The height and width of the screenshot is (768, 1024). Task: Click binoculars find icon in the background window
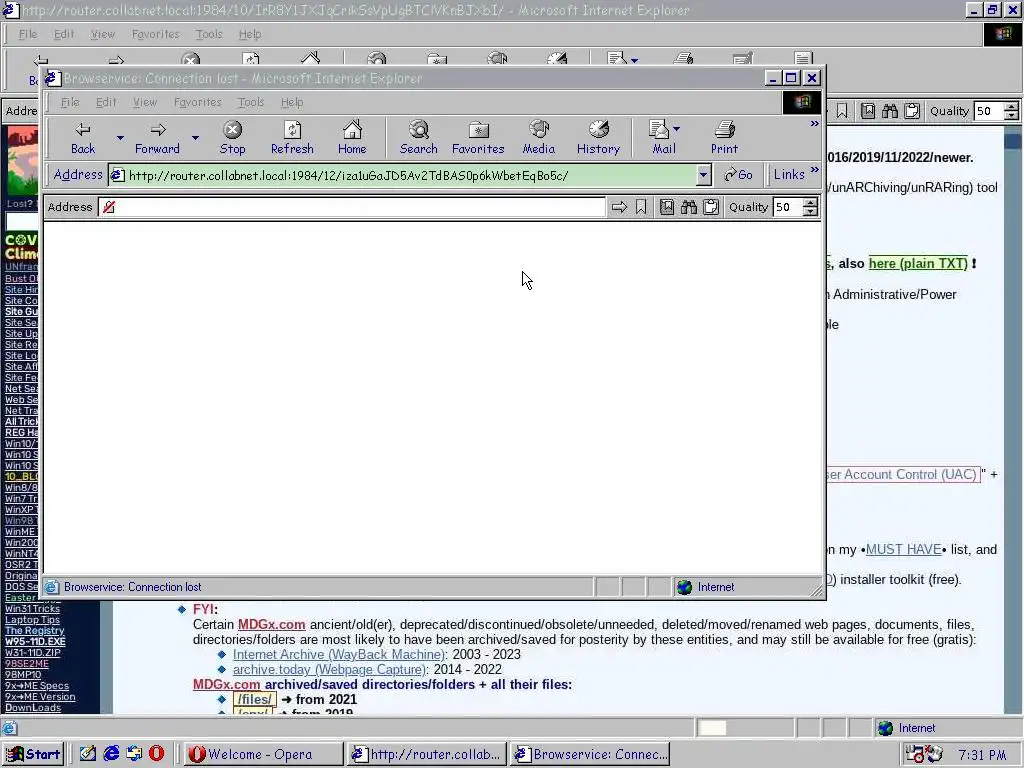[x=890, y=111]
